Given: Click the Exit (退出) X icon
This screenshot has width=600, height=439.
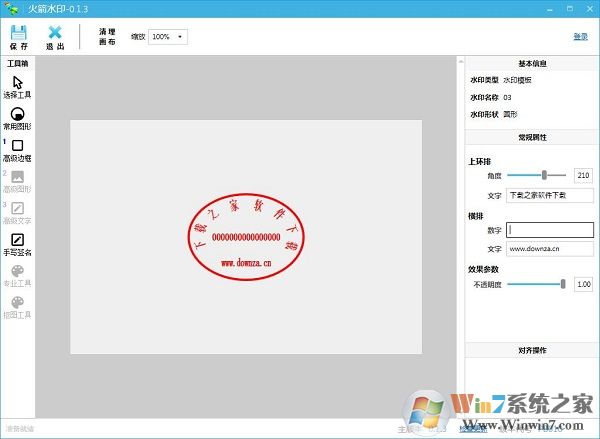Looking at the screenshot, I should pos(55,33).
